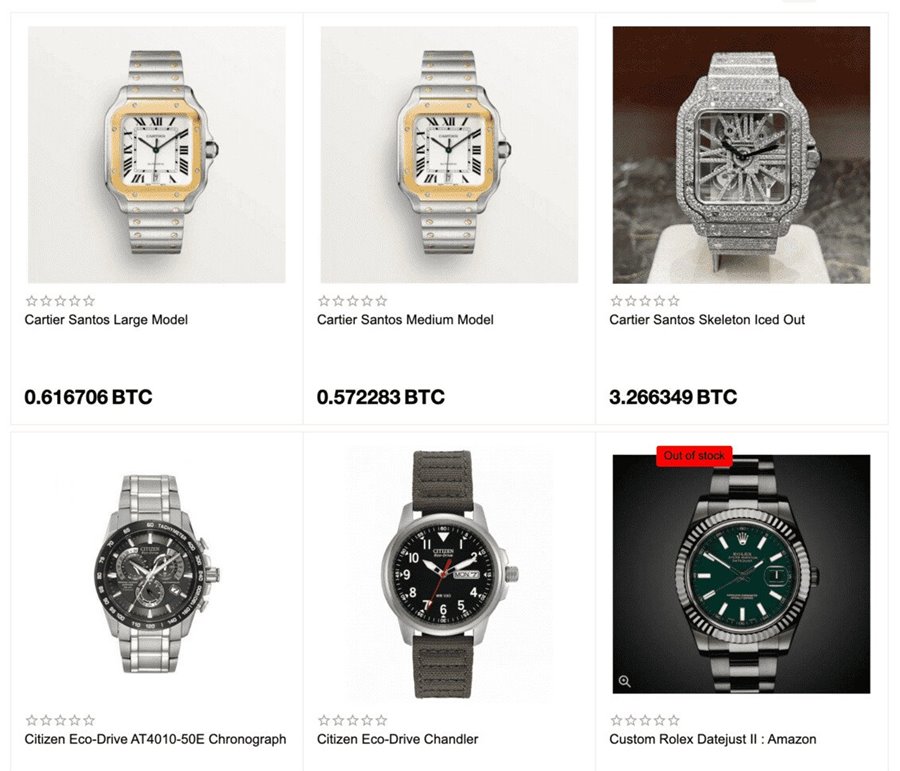
Task: Click the Out of stock badge
Action: point(694,456)
